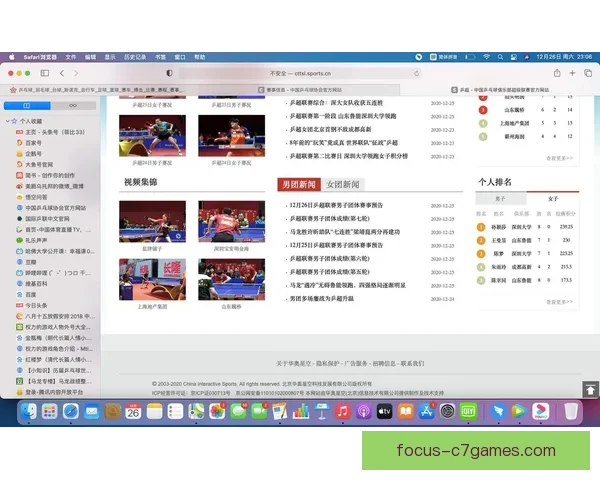
Task: Open 乒超联赛男子团体成绩(第六轮) link
Action: click(x=329, y=258)
